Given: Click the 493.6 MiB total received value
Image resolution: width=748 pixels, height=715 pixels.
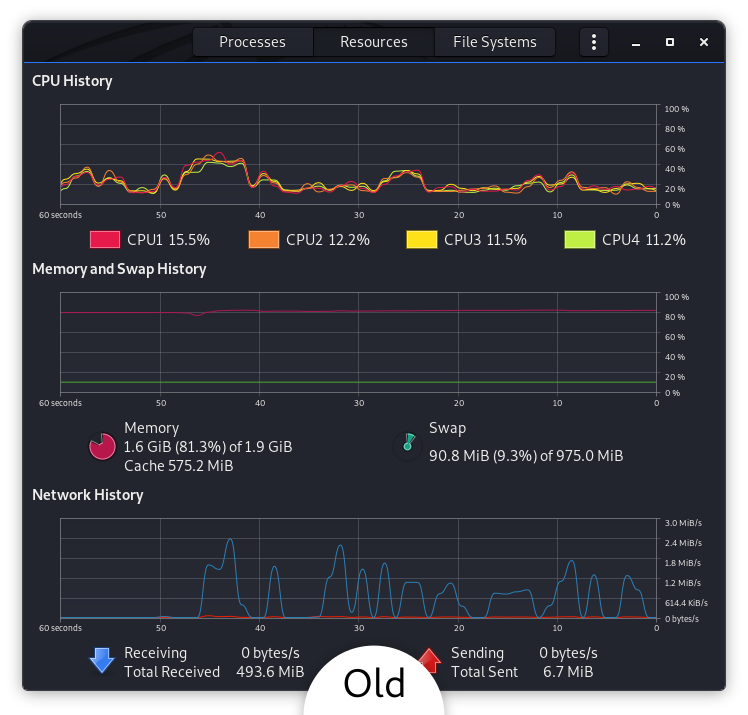Looking at the screenshot, I should coord(270,672).
